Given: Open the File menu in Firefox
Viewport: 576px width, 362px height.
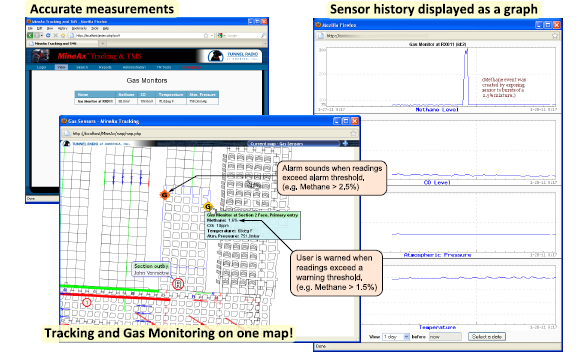Looking at the screenshot, I should click(30, 29).
